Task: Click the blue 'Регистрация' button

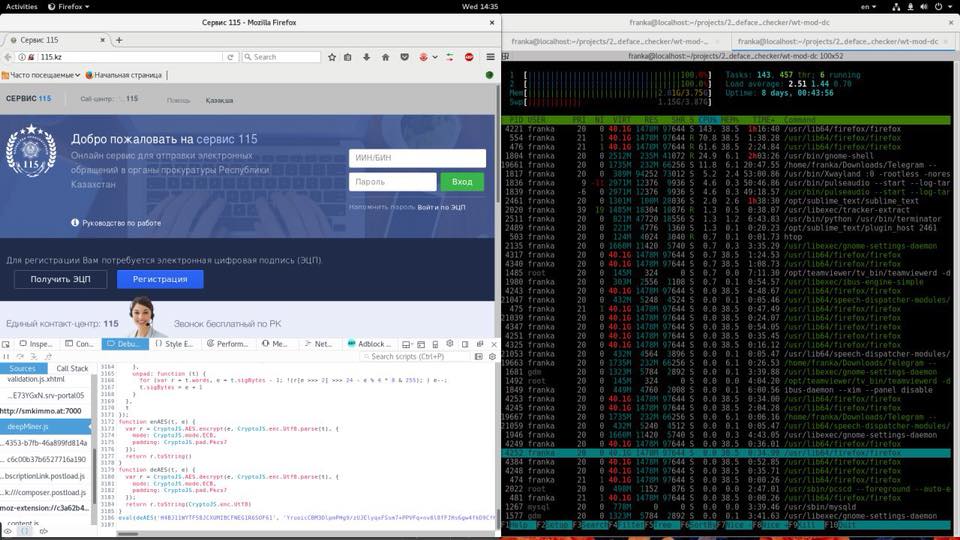Action: tap(160, 279)
